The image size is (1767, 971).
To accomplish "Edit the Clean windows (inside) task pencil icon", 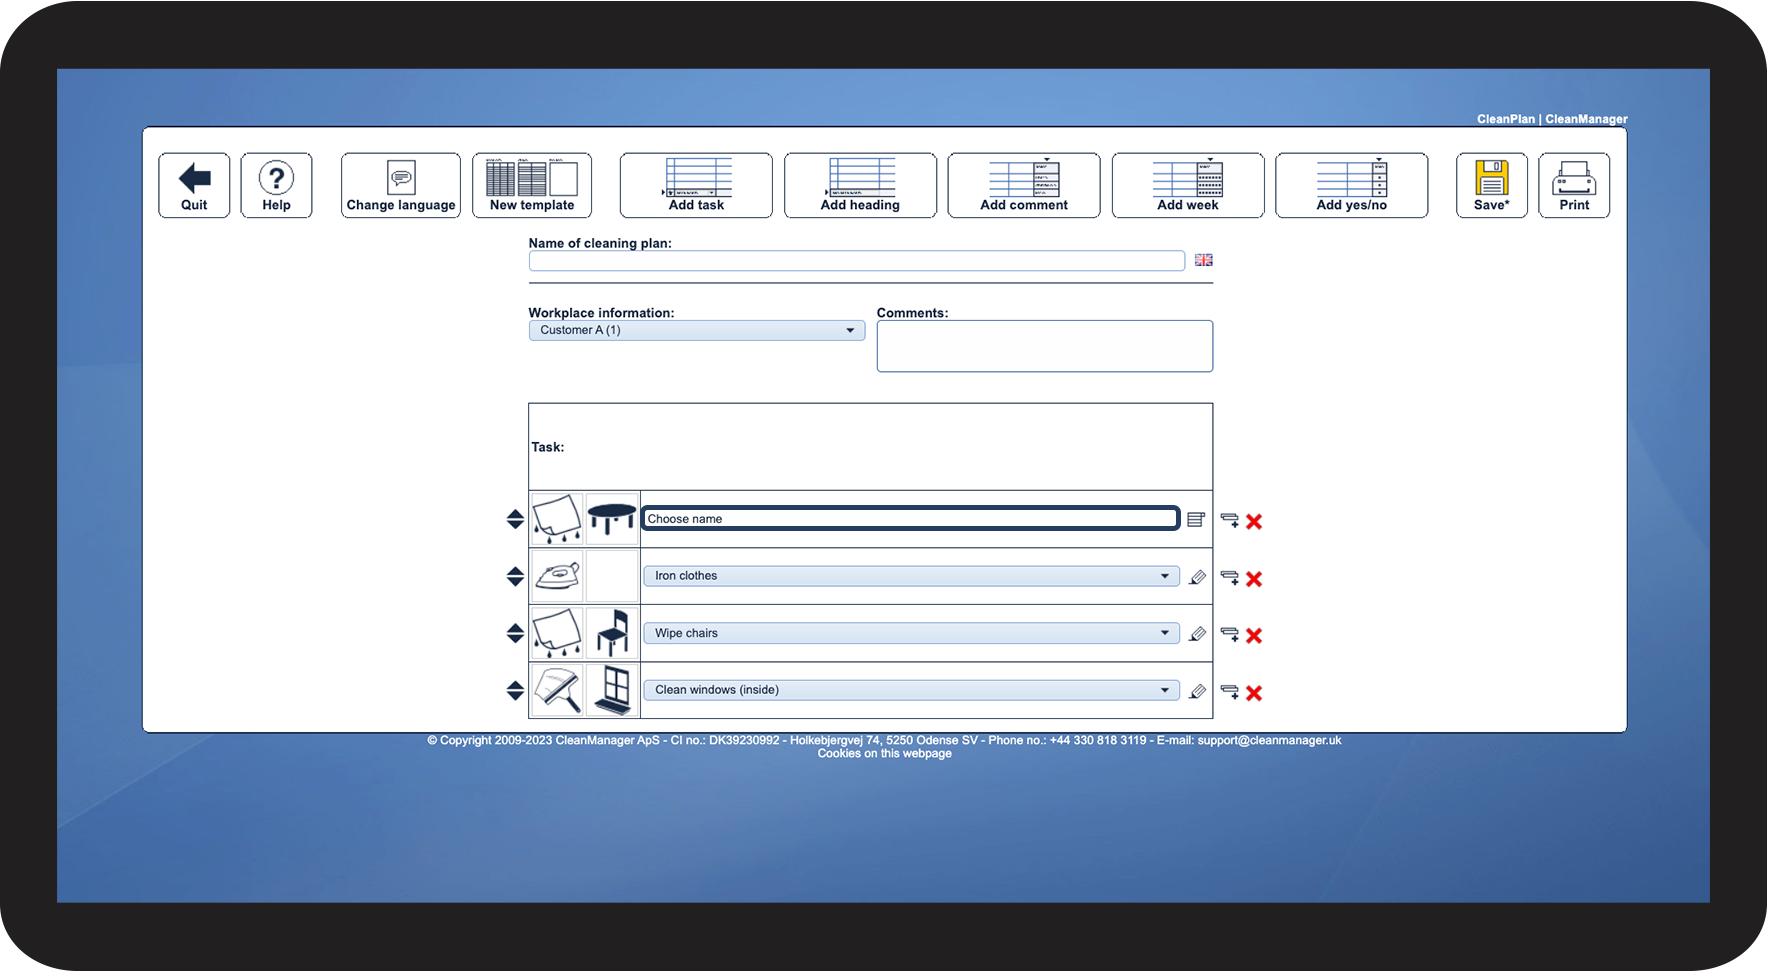I will [x=1197, y=691].
